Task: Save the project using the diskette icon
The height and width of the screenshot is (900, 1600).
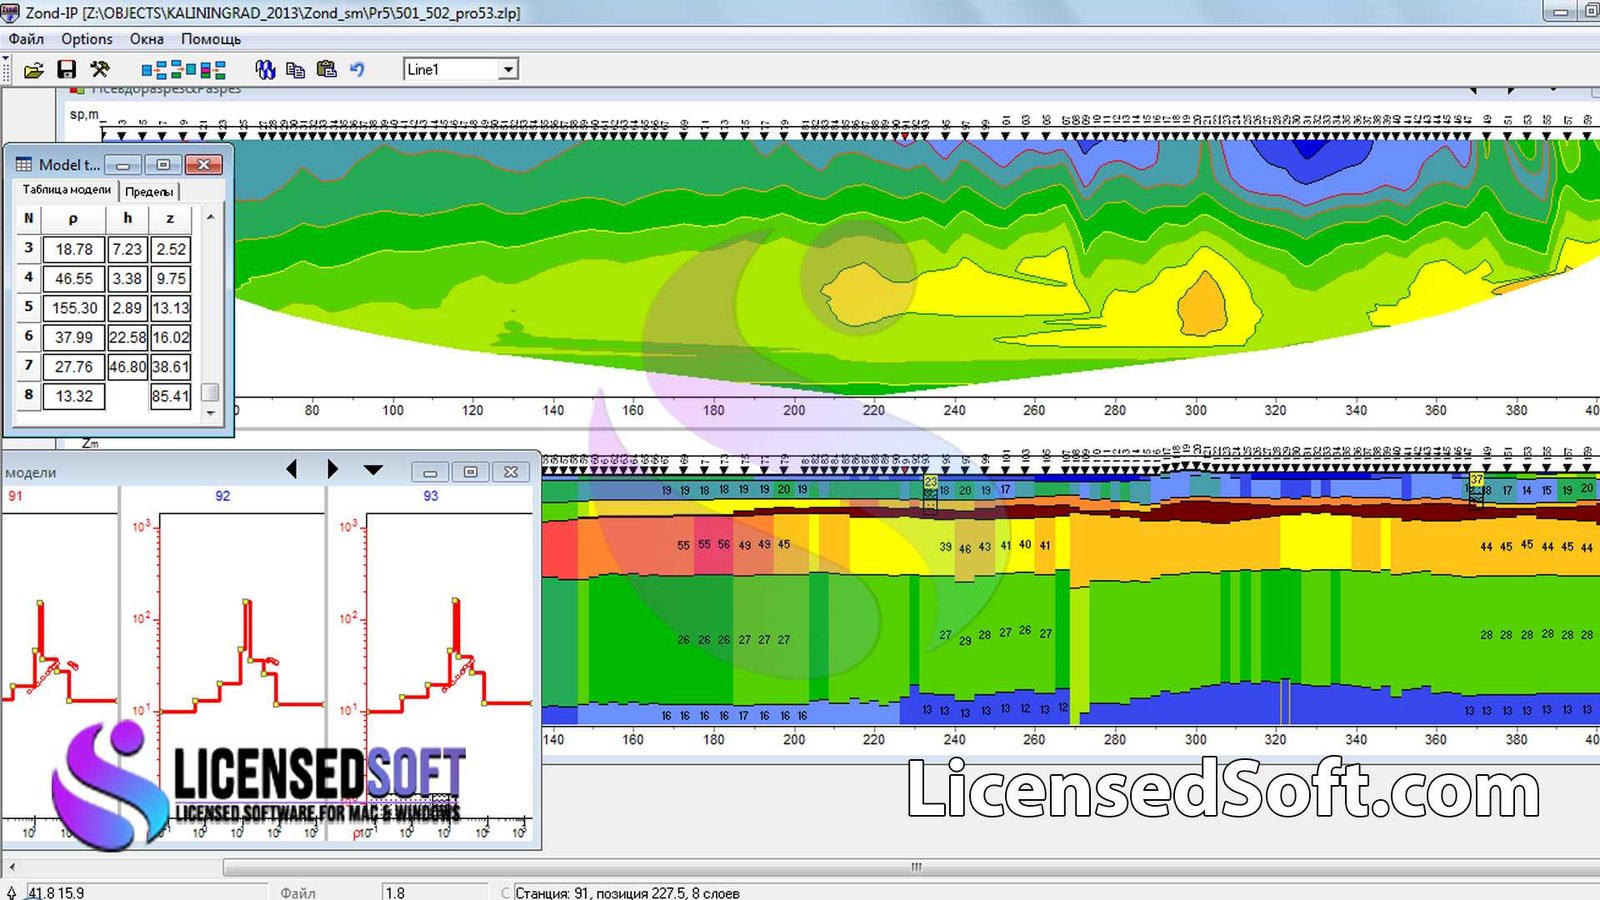Action: [66, 69]
